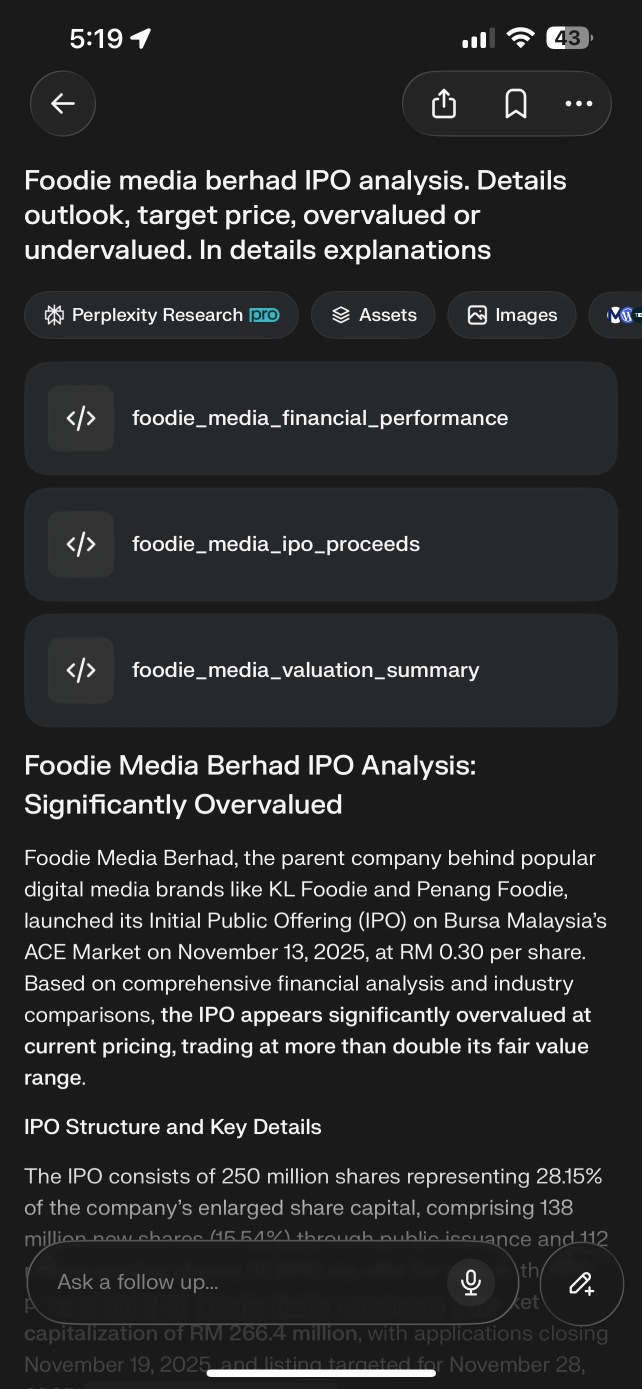Open code icon of foodie_media_financial_performance
Screen dimensions: 642x1389
(x=81, y=418)
